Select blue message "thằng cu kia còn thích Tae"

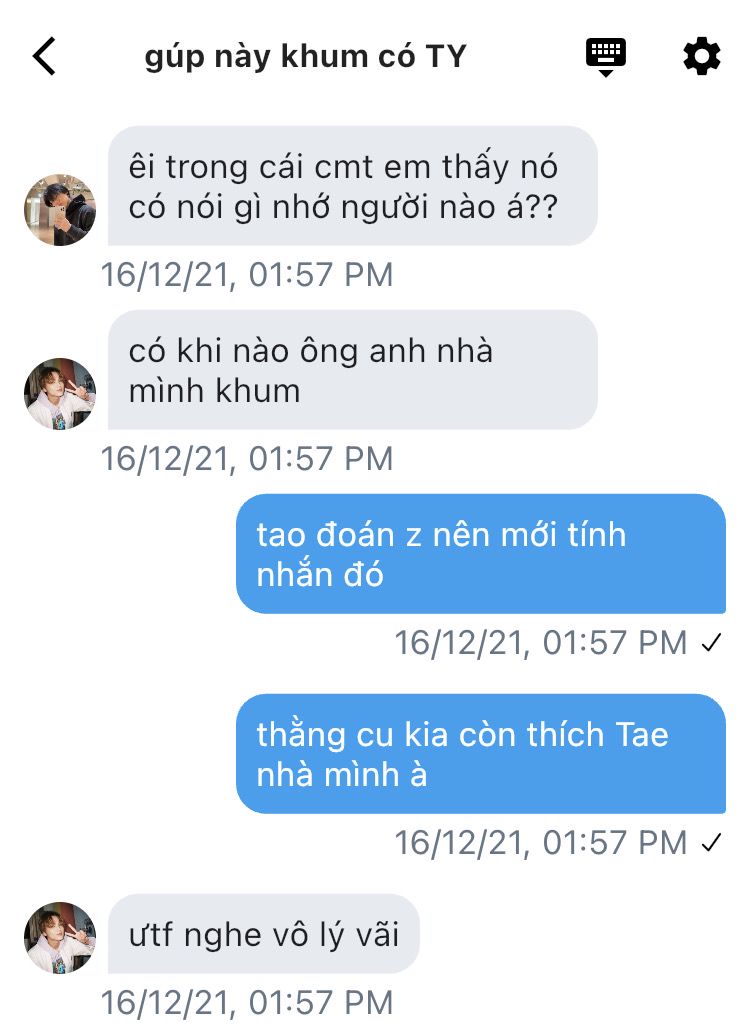coord(481,754)
